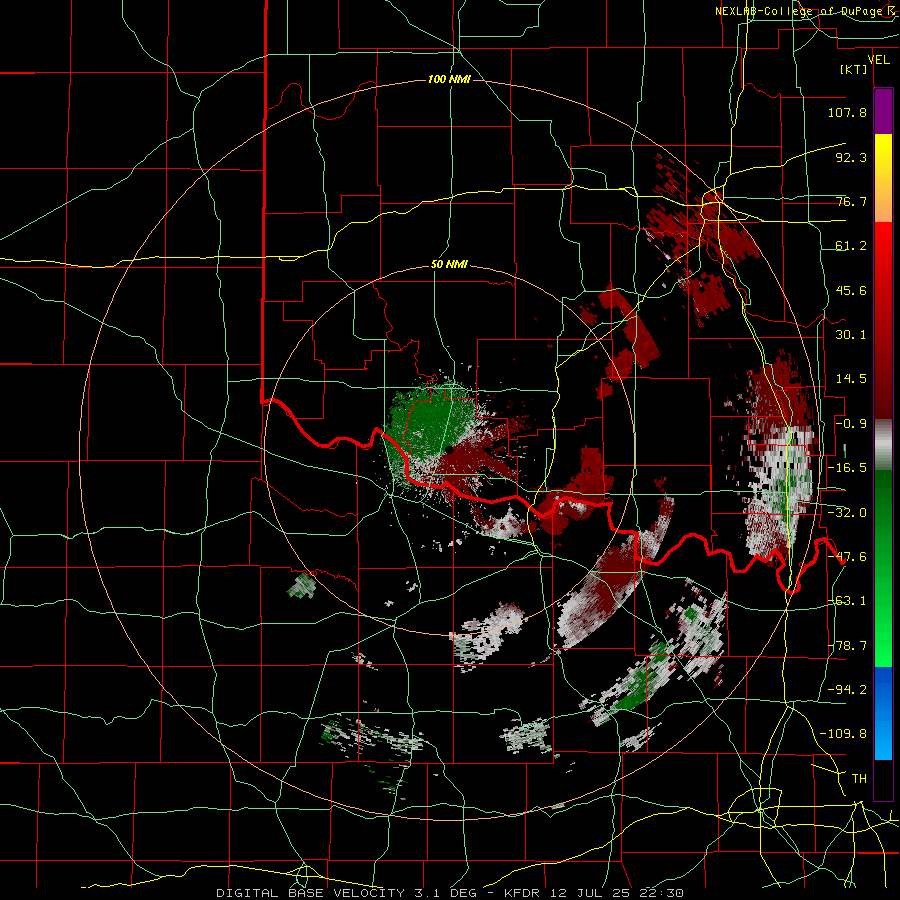Click the TH legend label
The height and width of the screenshot is (900, 900).
click(x=859, y=779)
